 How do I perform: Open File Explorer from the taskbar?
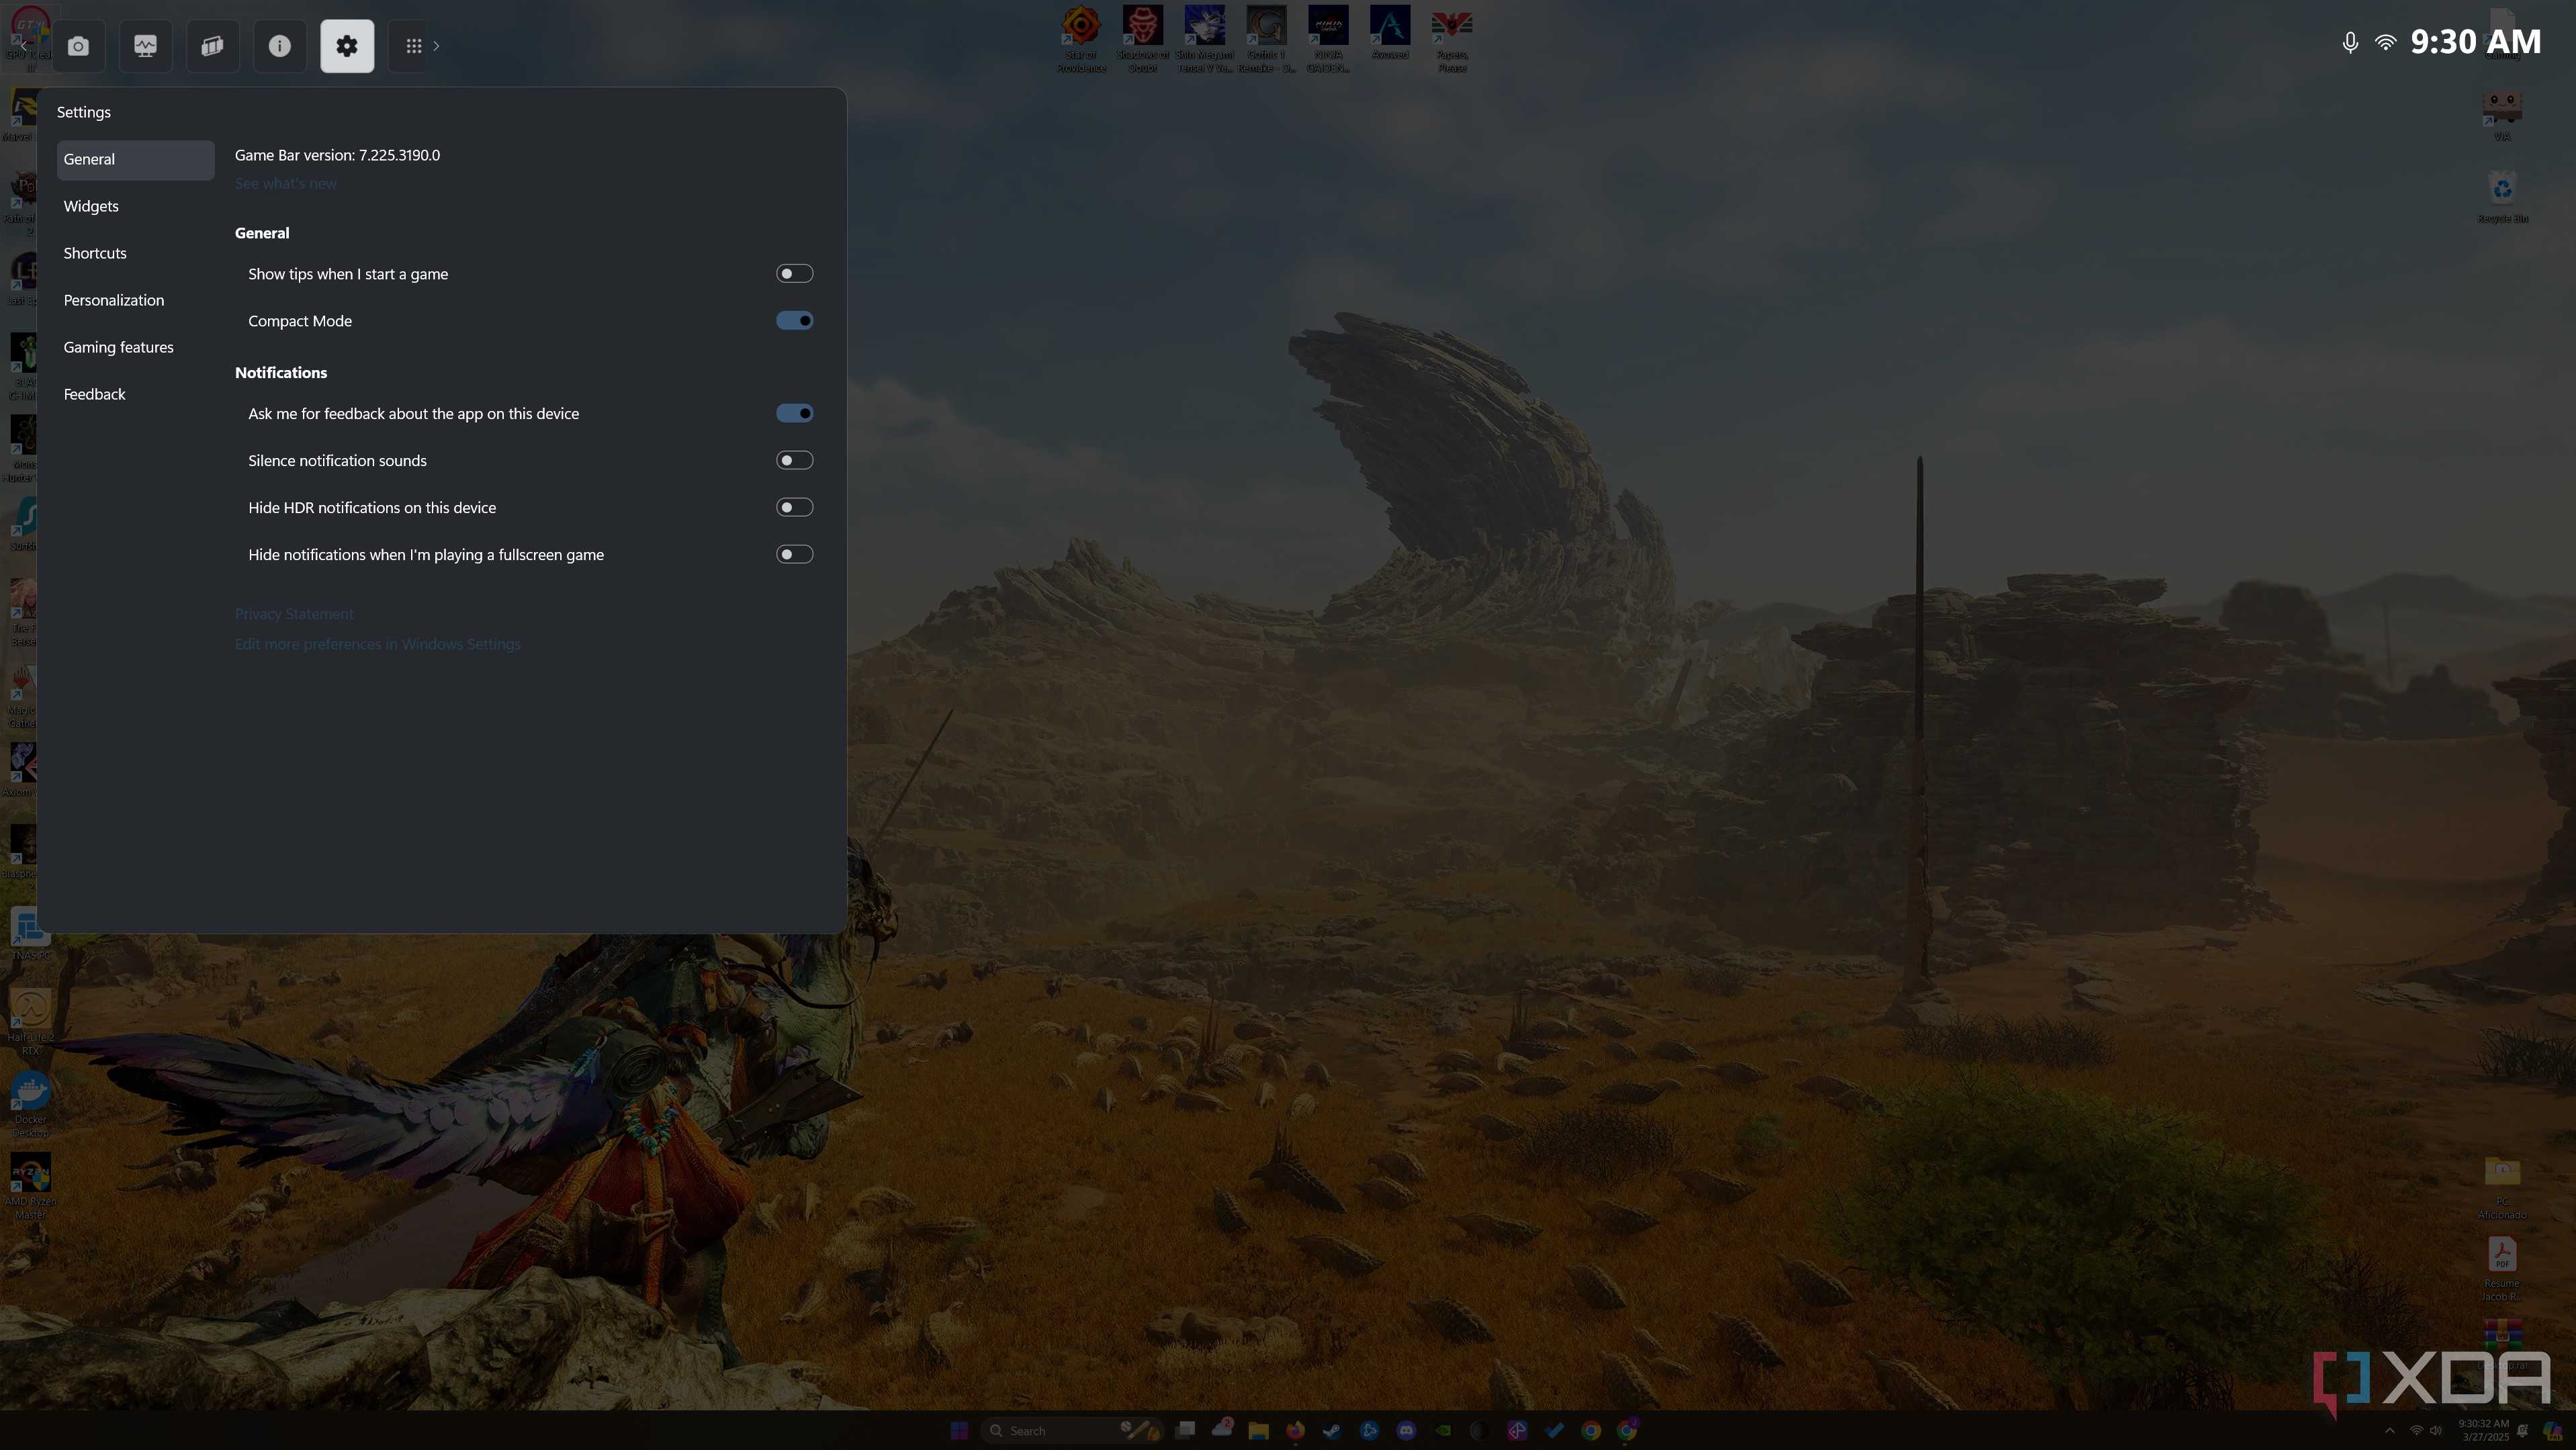click(1258, 1431)
